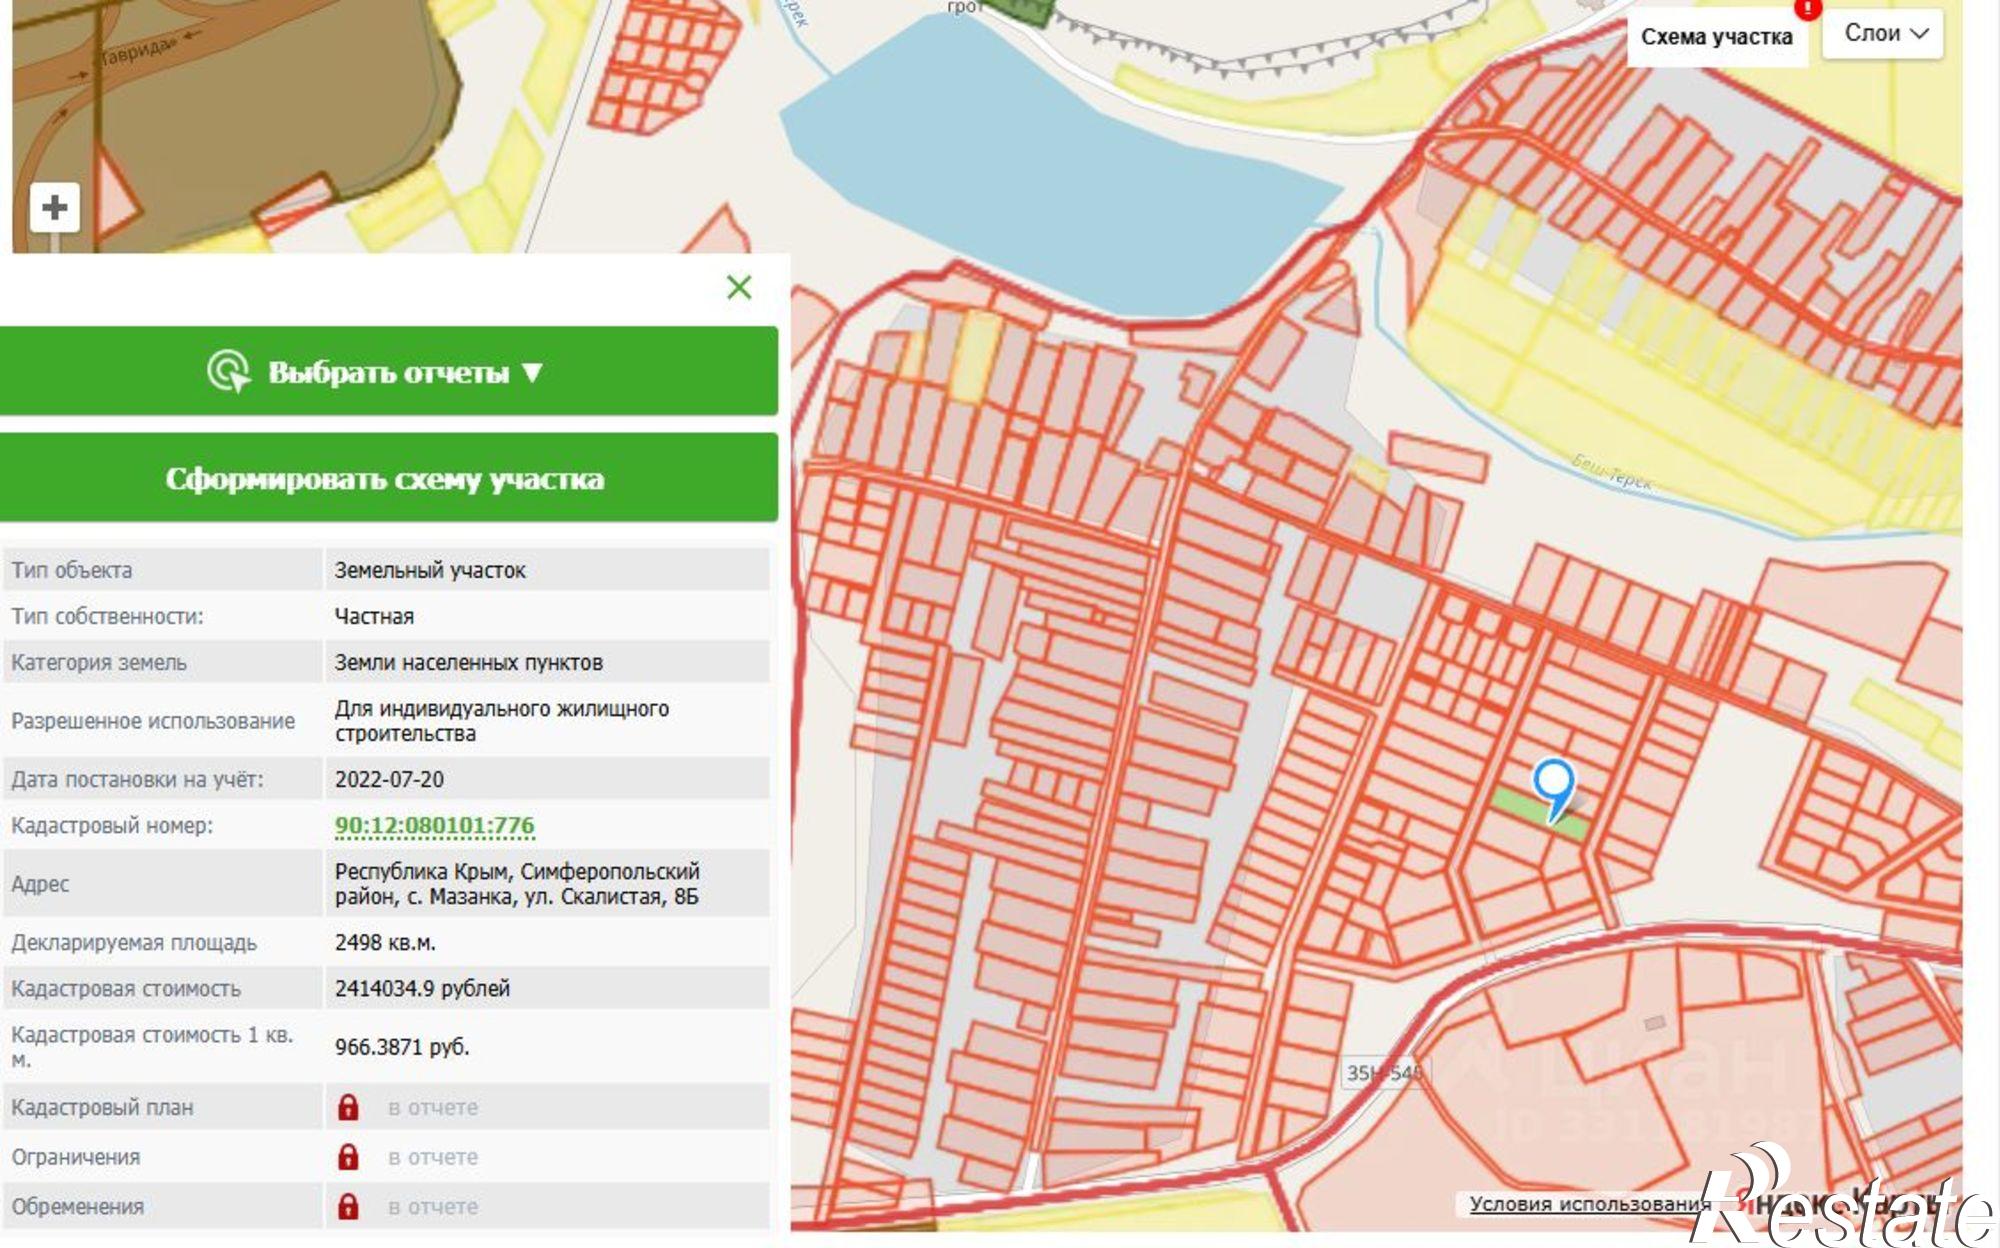Select 'Для индивидуального жилищного строительства' value
The height and width of the screenshot is (1248, 2000).
[x=502, y=720]
